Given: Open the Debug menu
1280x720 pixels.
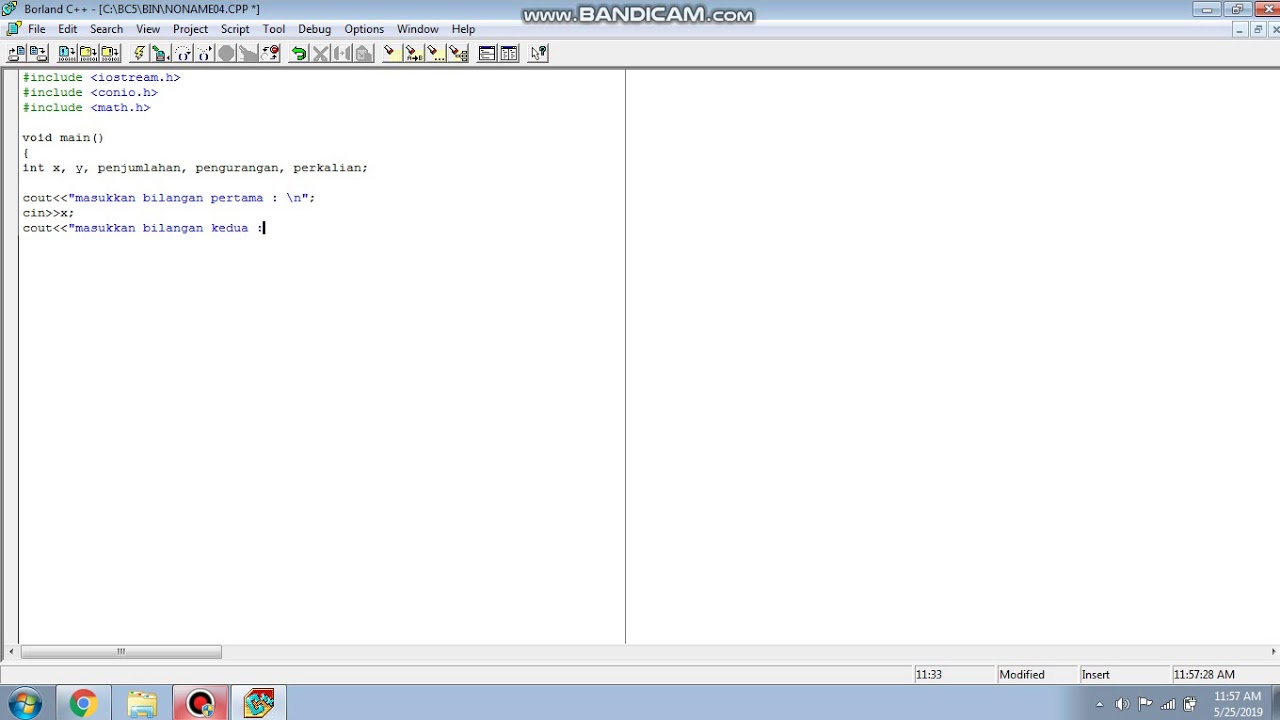Looking at the screenshot, I should point(314,29).
